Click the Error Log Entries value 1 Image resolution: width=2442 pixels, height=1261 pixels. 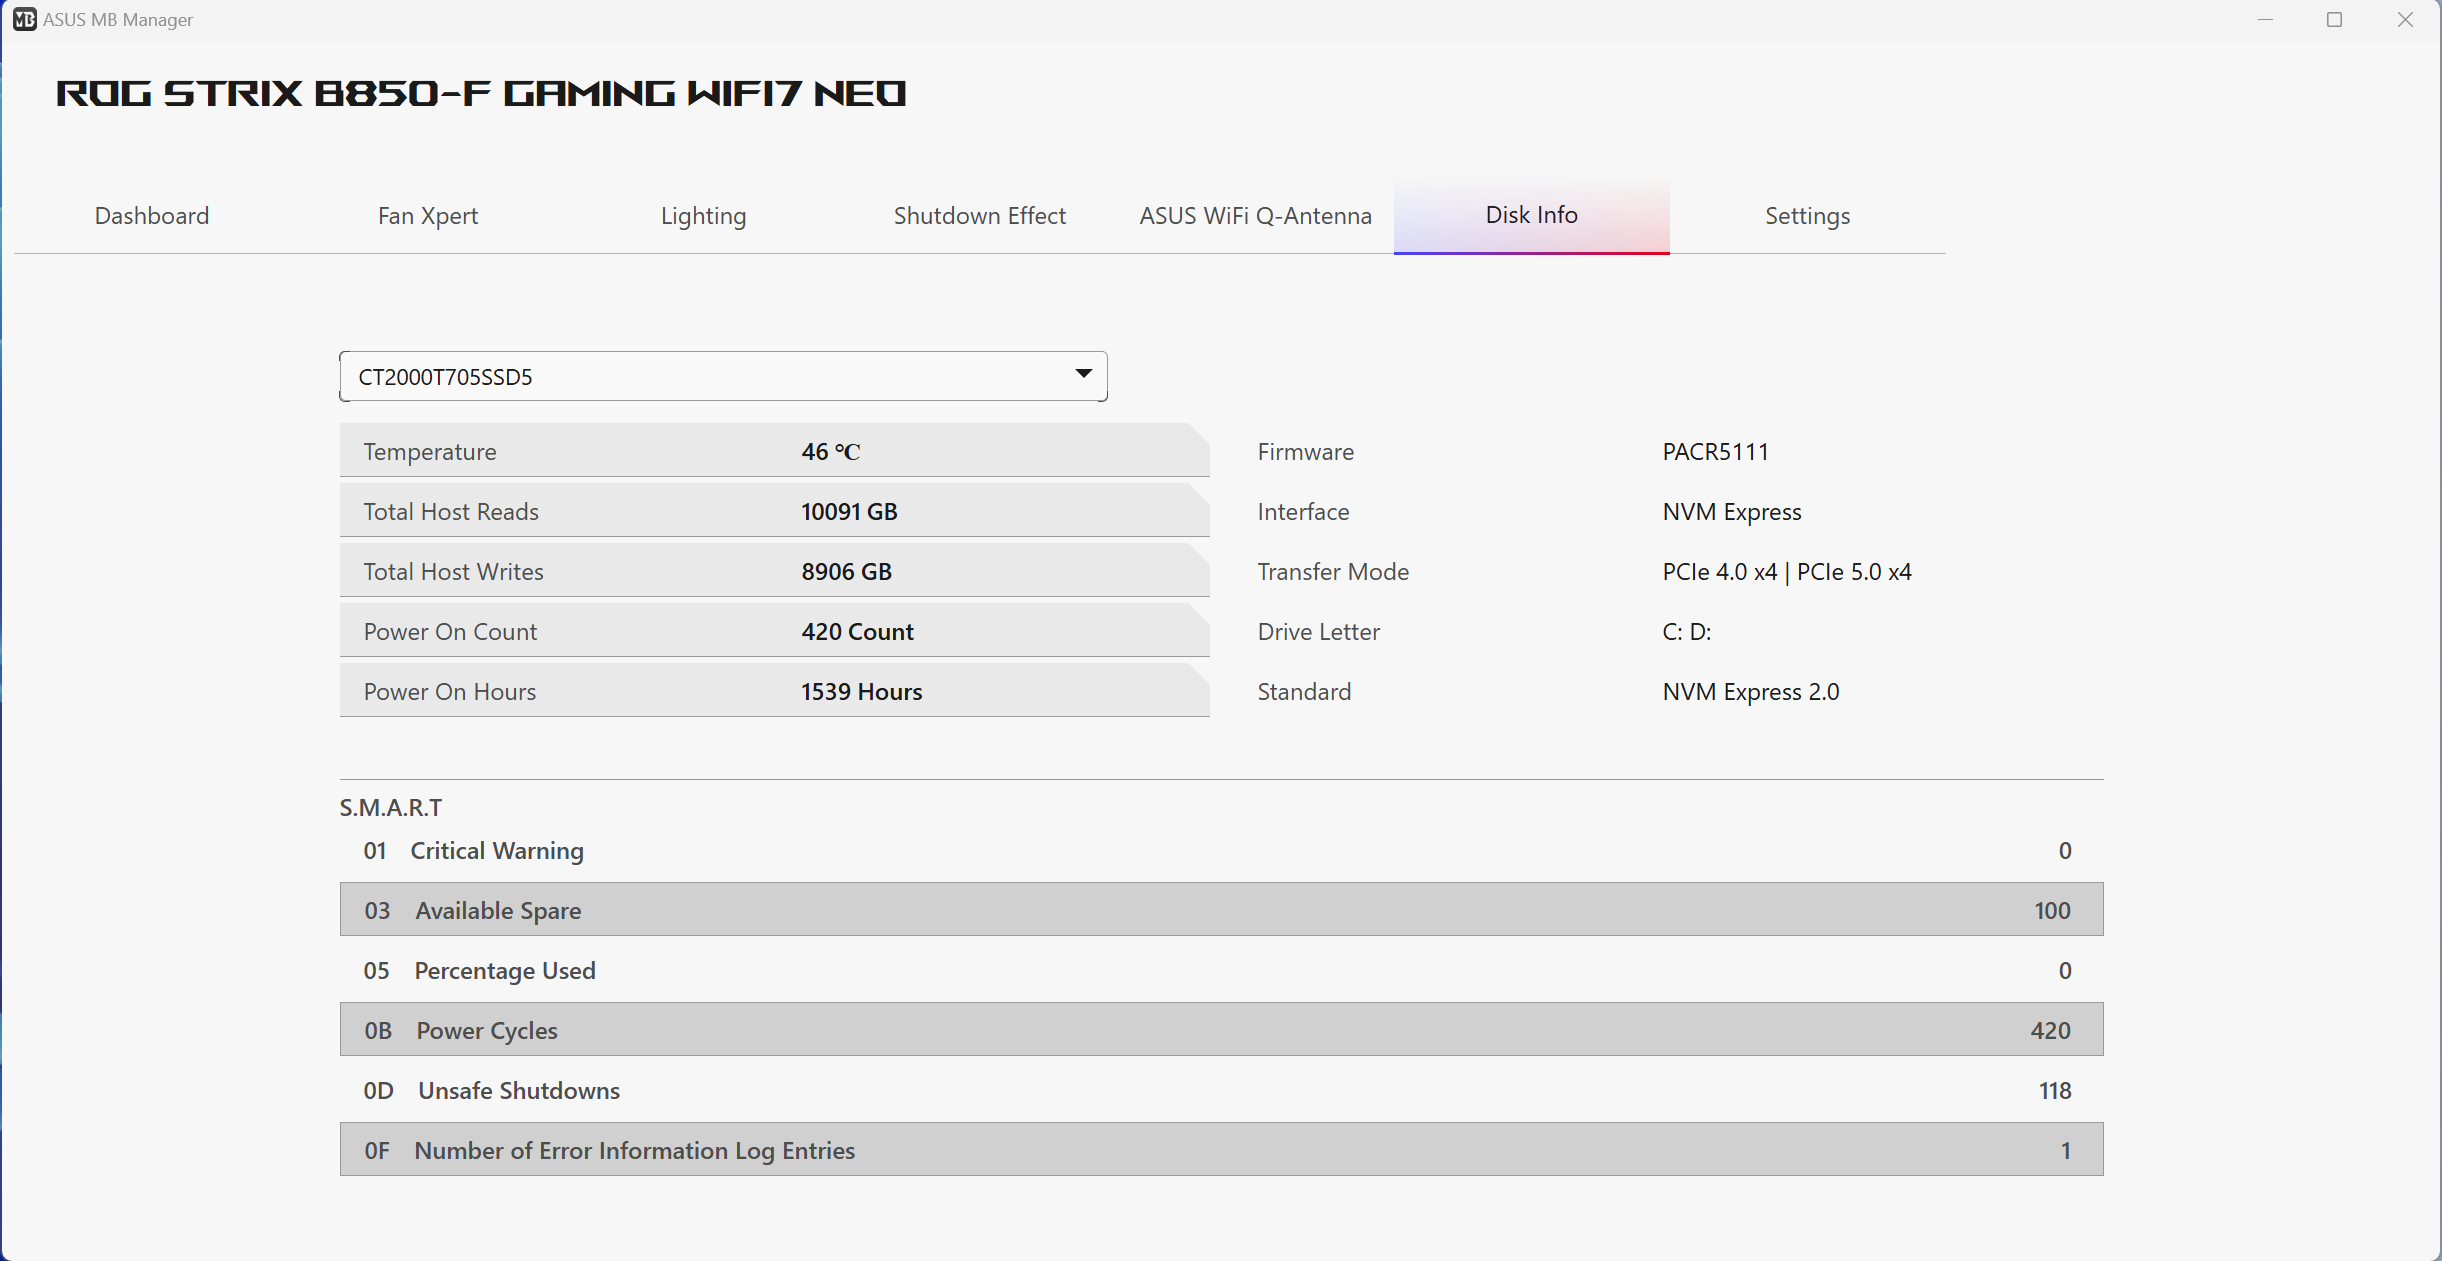click(2065, 1151)
